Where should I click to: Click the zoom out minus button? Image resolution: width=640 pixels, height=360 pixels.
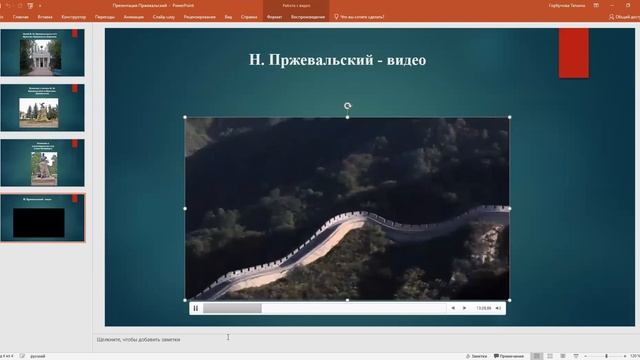[x=586, y=356]
